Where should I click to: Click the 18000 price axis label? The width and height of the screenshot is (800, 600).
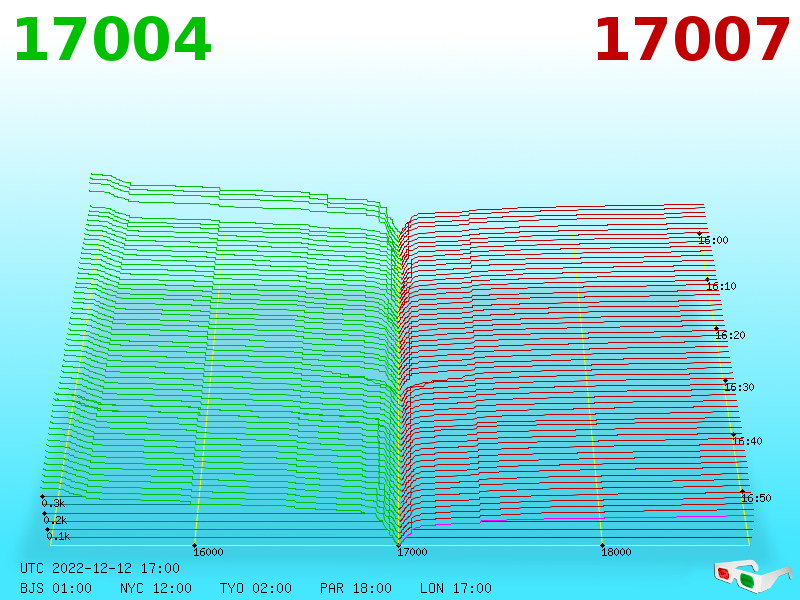pos(616,552)
